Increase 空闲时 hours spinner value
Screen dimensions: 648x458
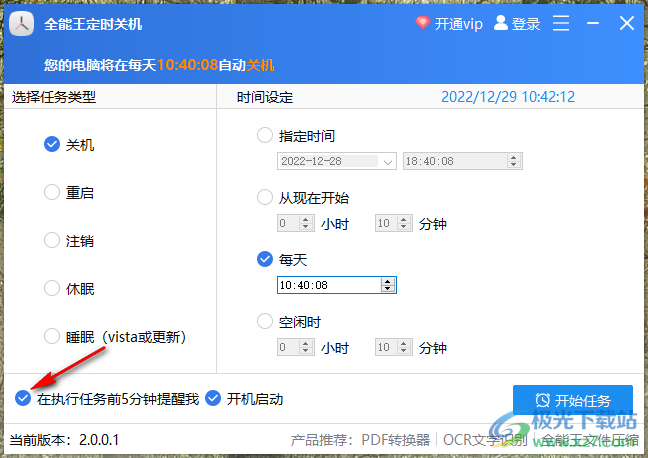tap(305, 344)
